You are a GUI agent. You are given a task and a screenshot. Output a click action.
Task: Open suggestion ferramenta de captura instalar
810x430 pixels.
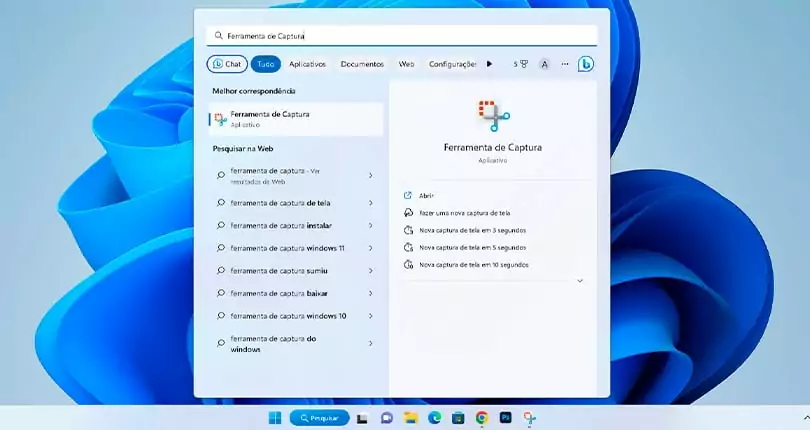tap(296, 225)
